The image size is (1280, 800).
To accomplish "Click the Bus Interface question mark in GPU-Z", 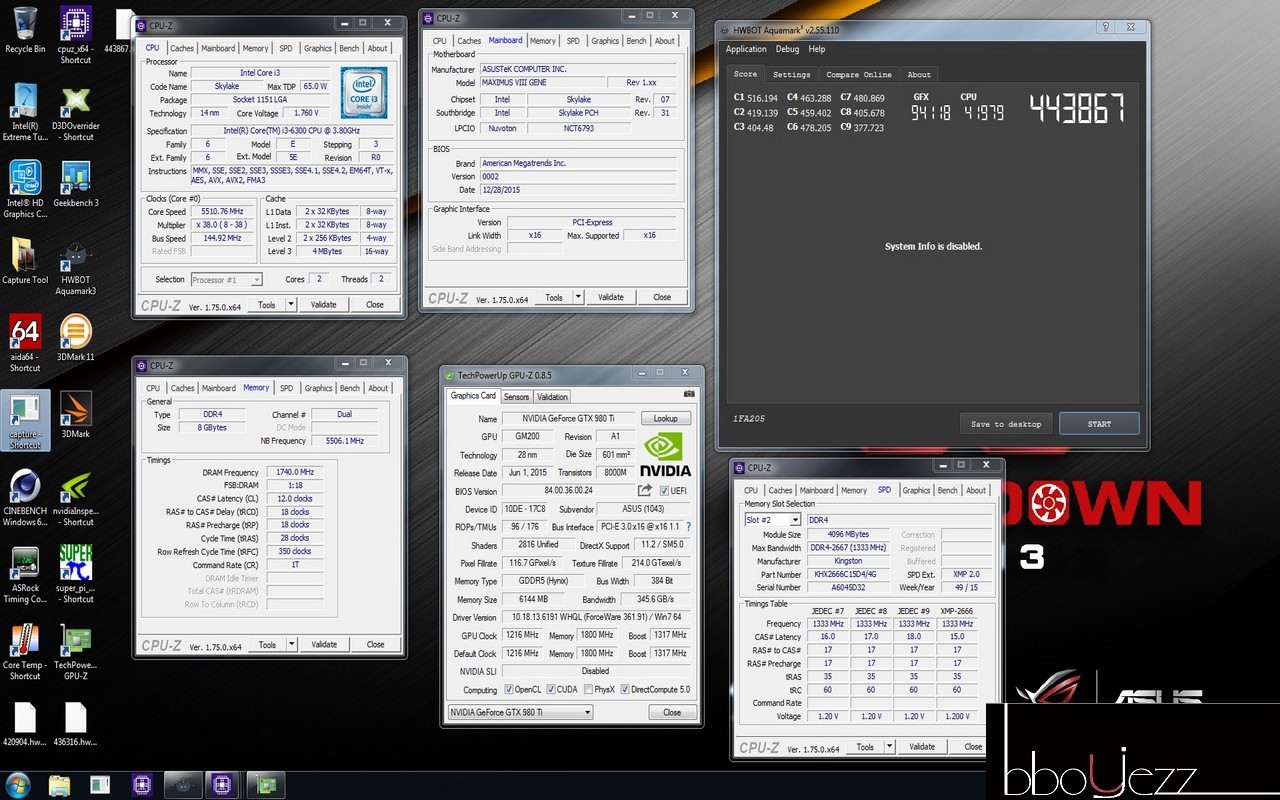I will click(x=688, y=526).
